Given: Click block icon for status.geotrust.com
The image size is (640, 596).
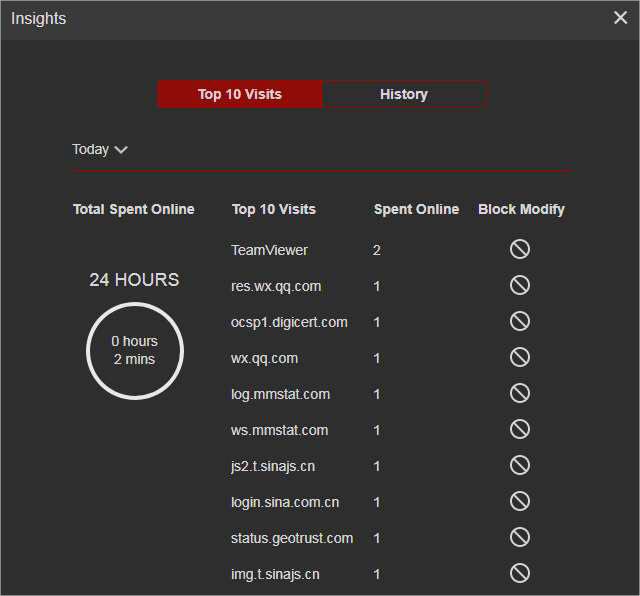Looking at the screenshot, I should tap(520, 537).
